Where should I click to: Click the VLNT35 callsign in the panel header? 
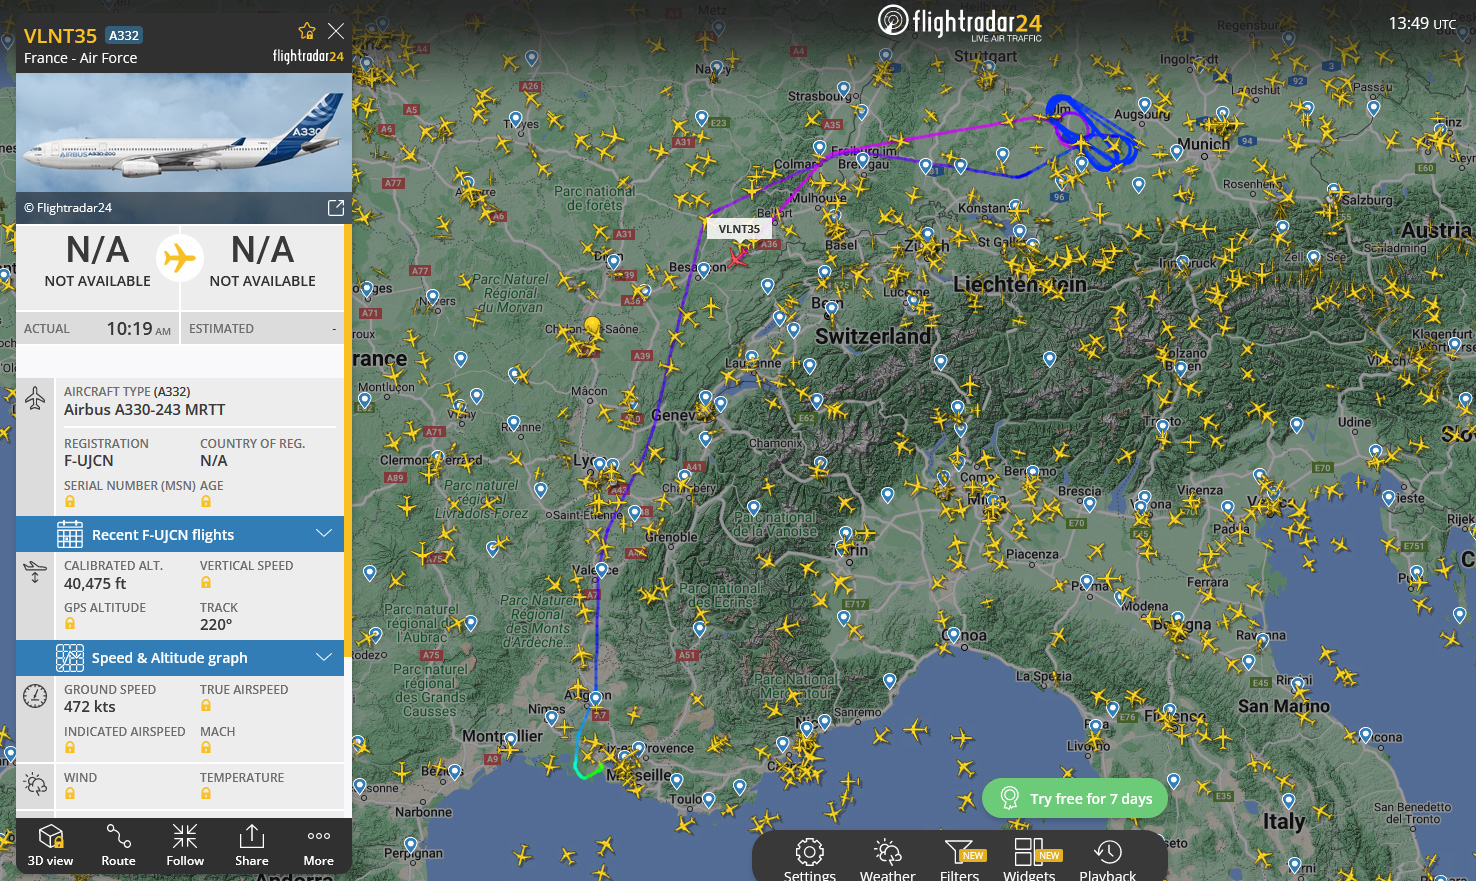[60, 36]
